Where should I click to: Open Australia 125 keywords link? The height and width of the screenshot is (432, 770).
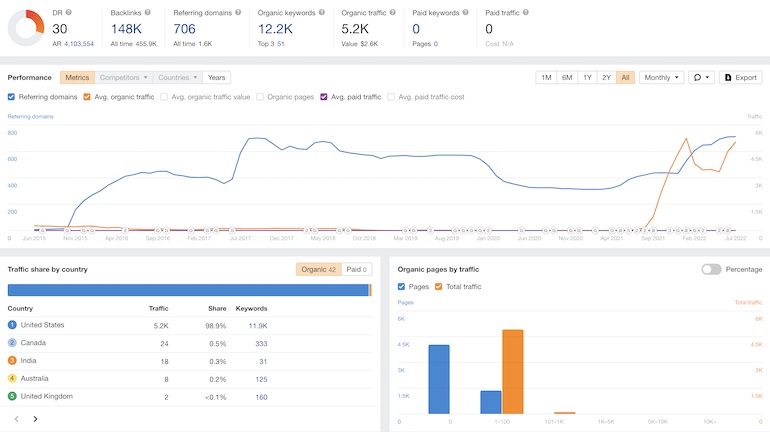tap(261, 379)
